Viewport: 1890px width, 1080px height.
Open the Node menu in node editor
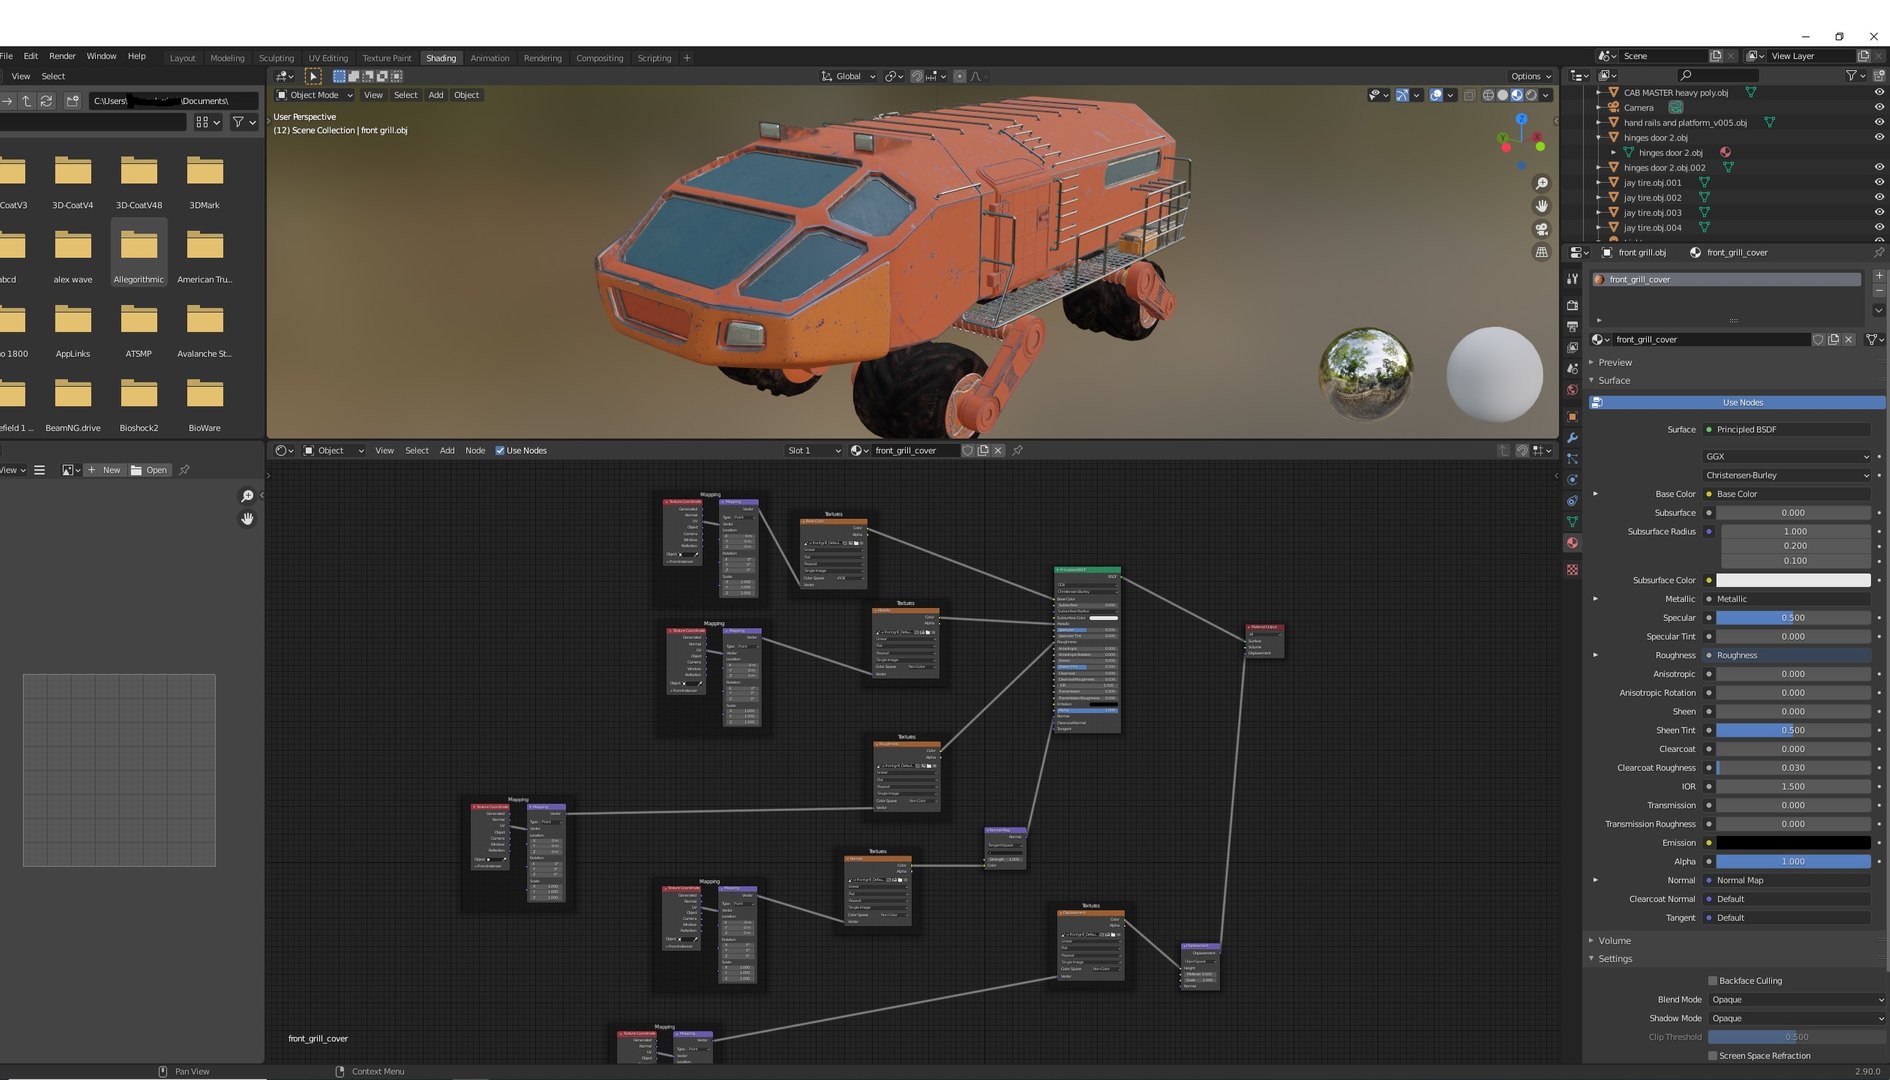click(x=475, y=451)
